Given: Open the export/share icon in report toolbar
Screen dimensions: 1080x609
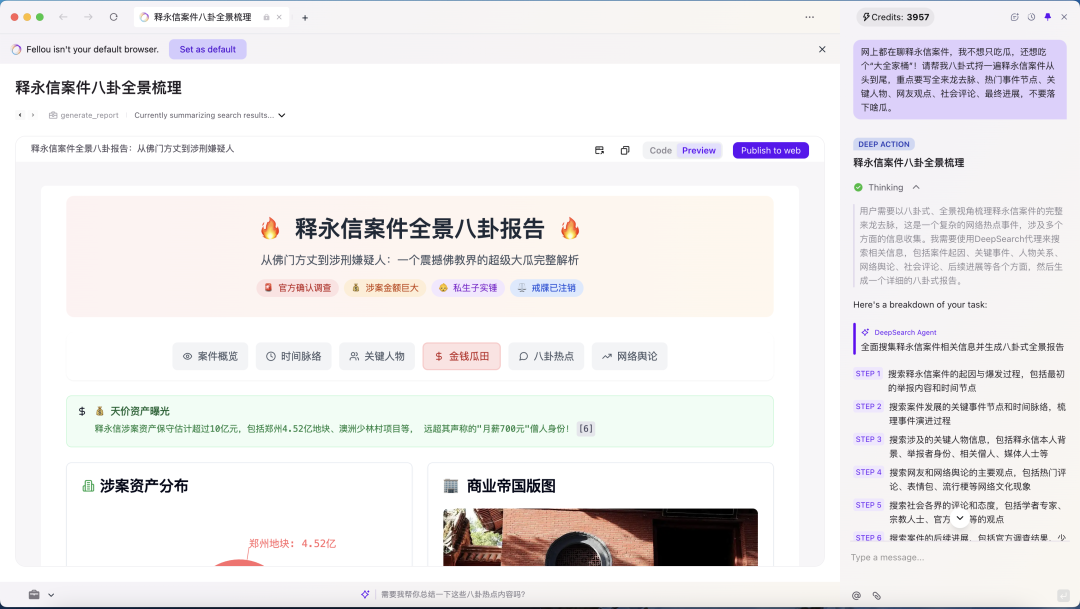Looking at the screenshot, I should click(599, 149).
